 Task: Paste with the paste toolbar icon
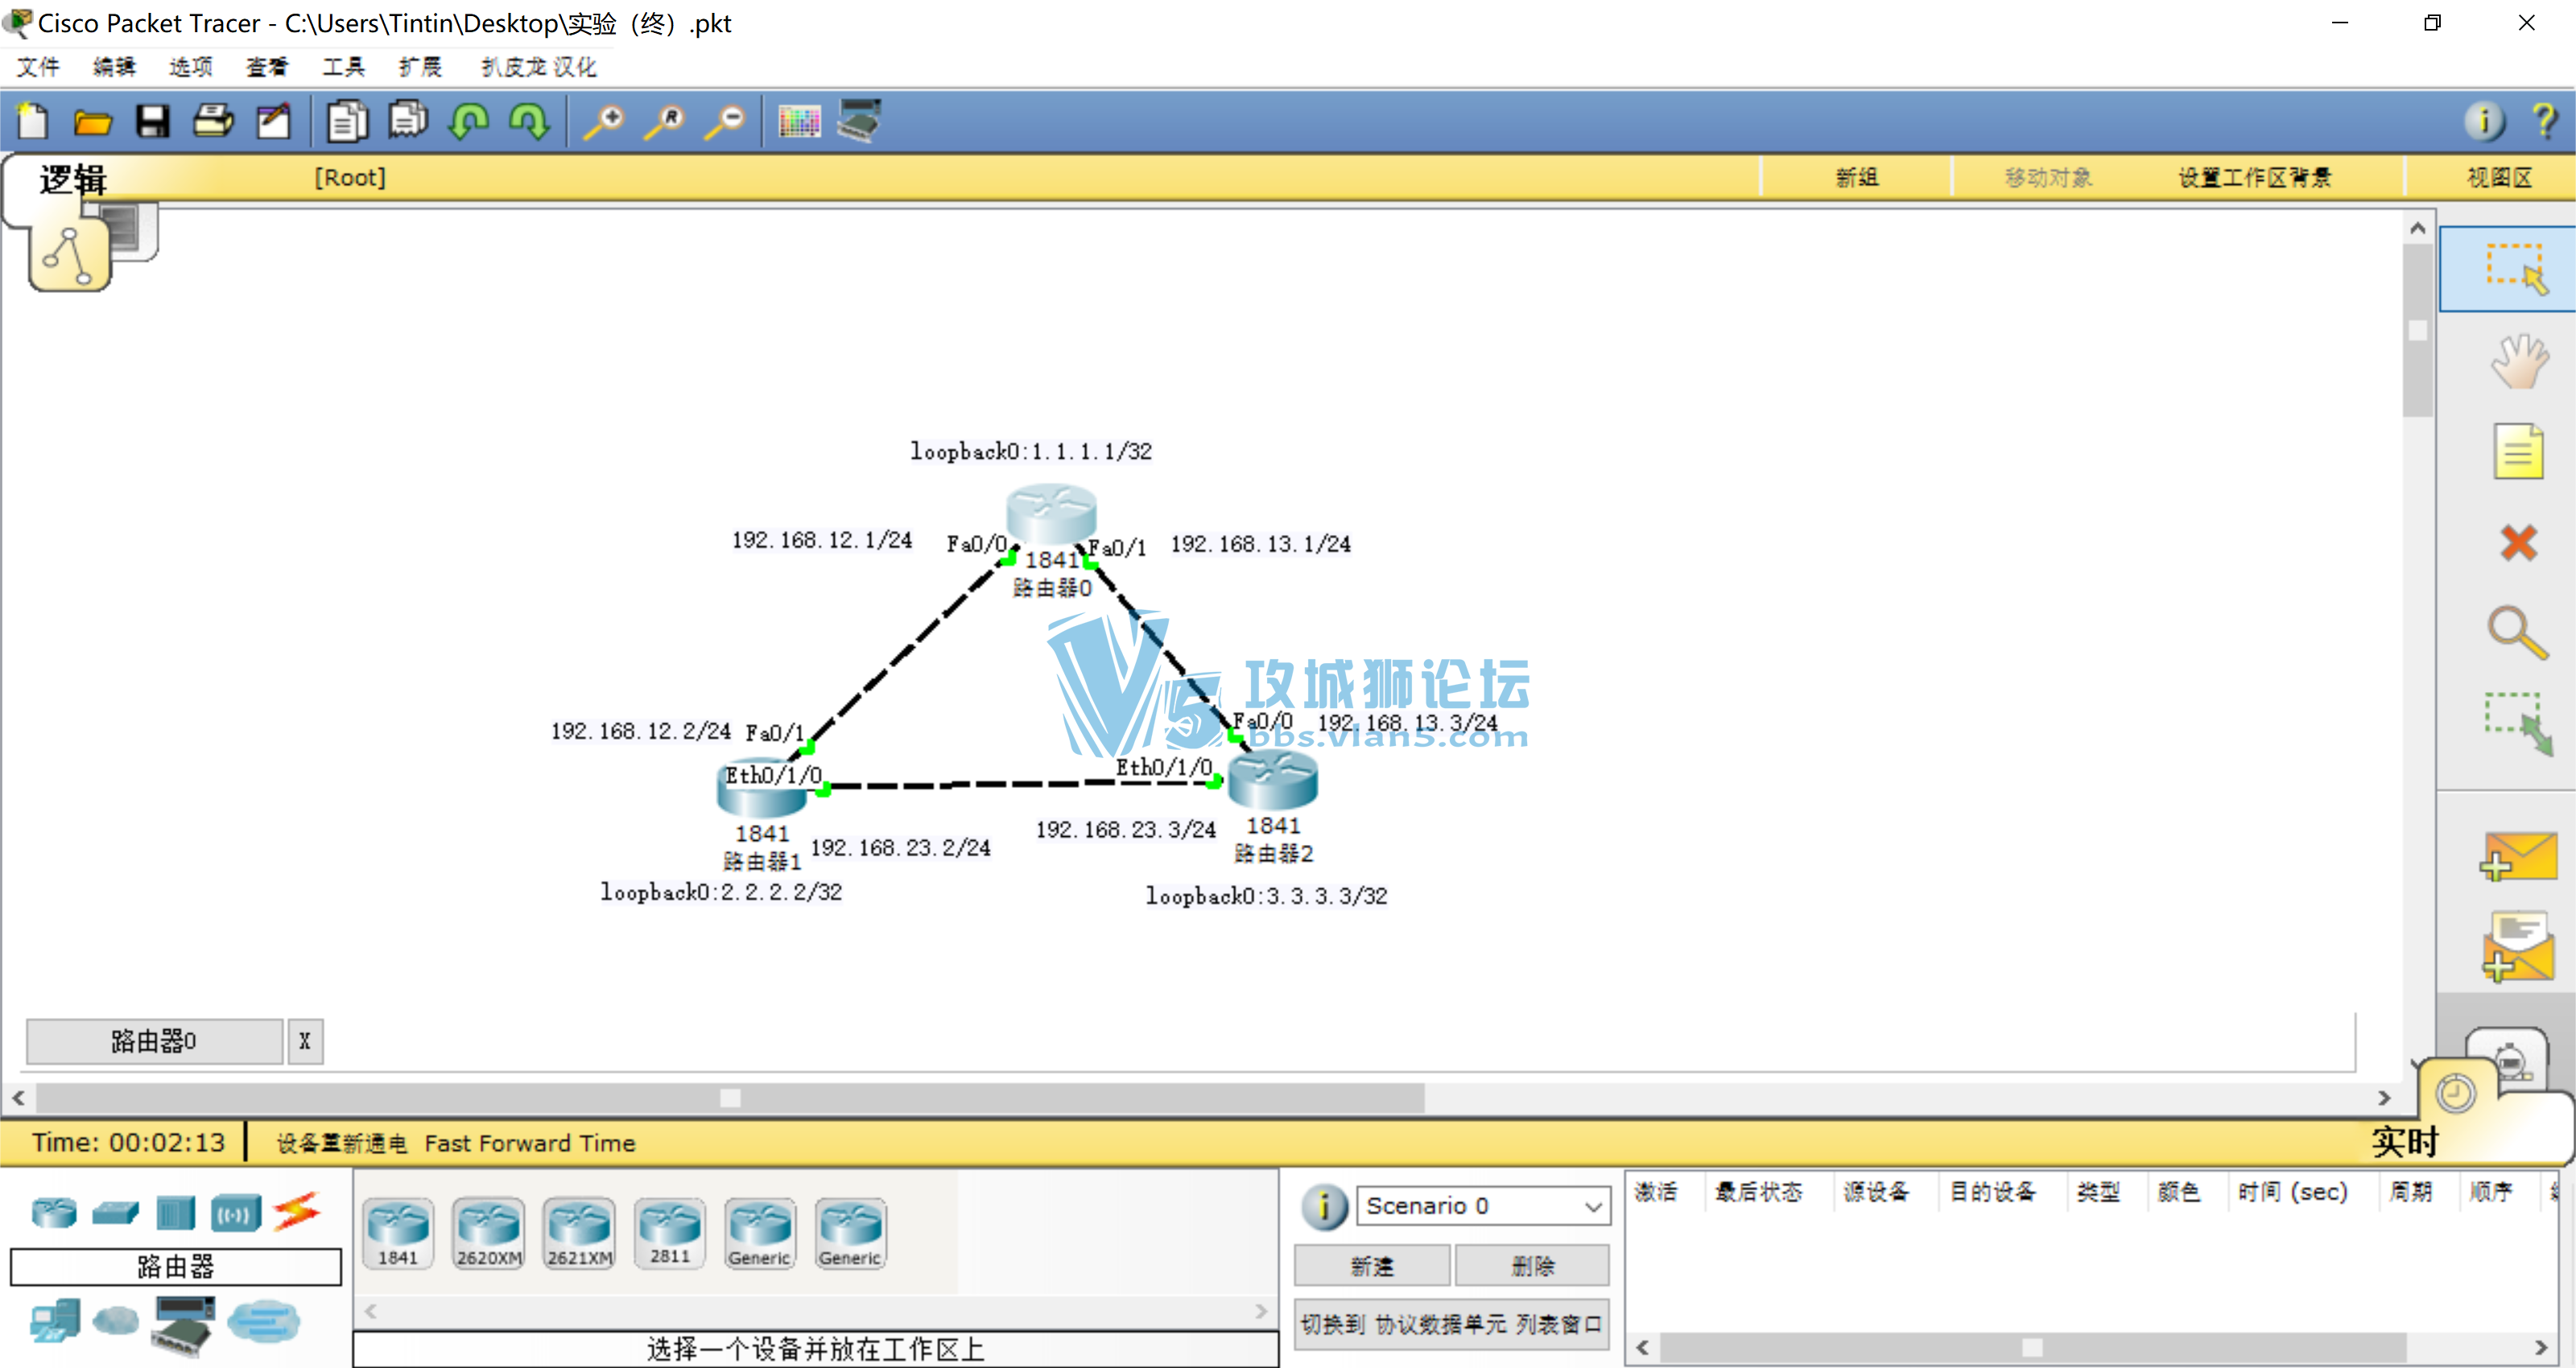[409, 121]
